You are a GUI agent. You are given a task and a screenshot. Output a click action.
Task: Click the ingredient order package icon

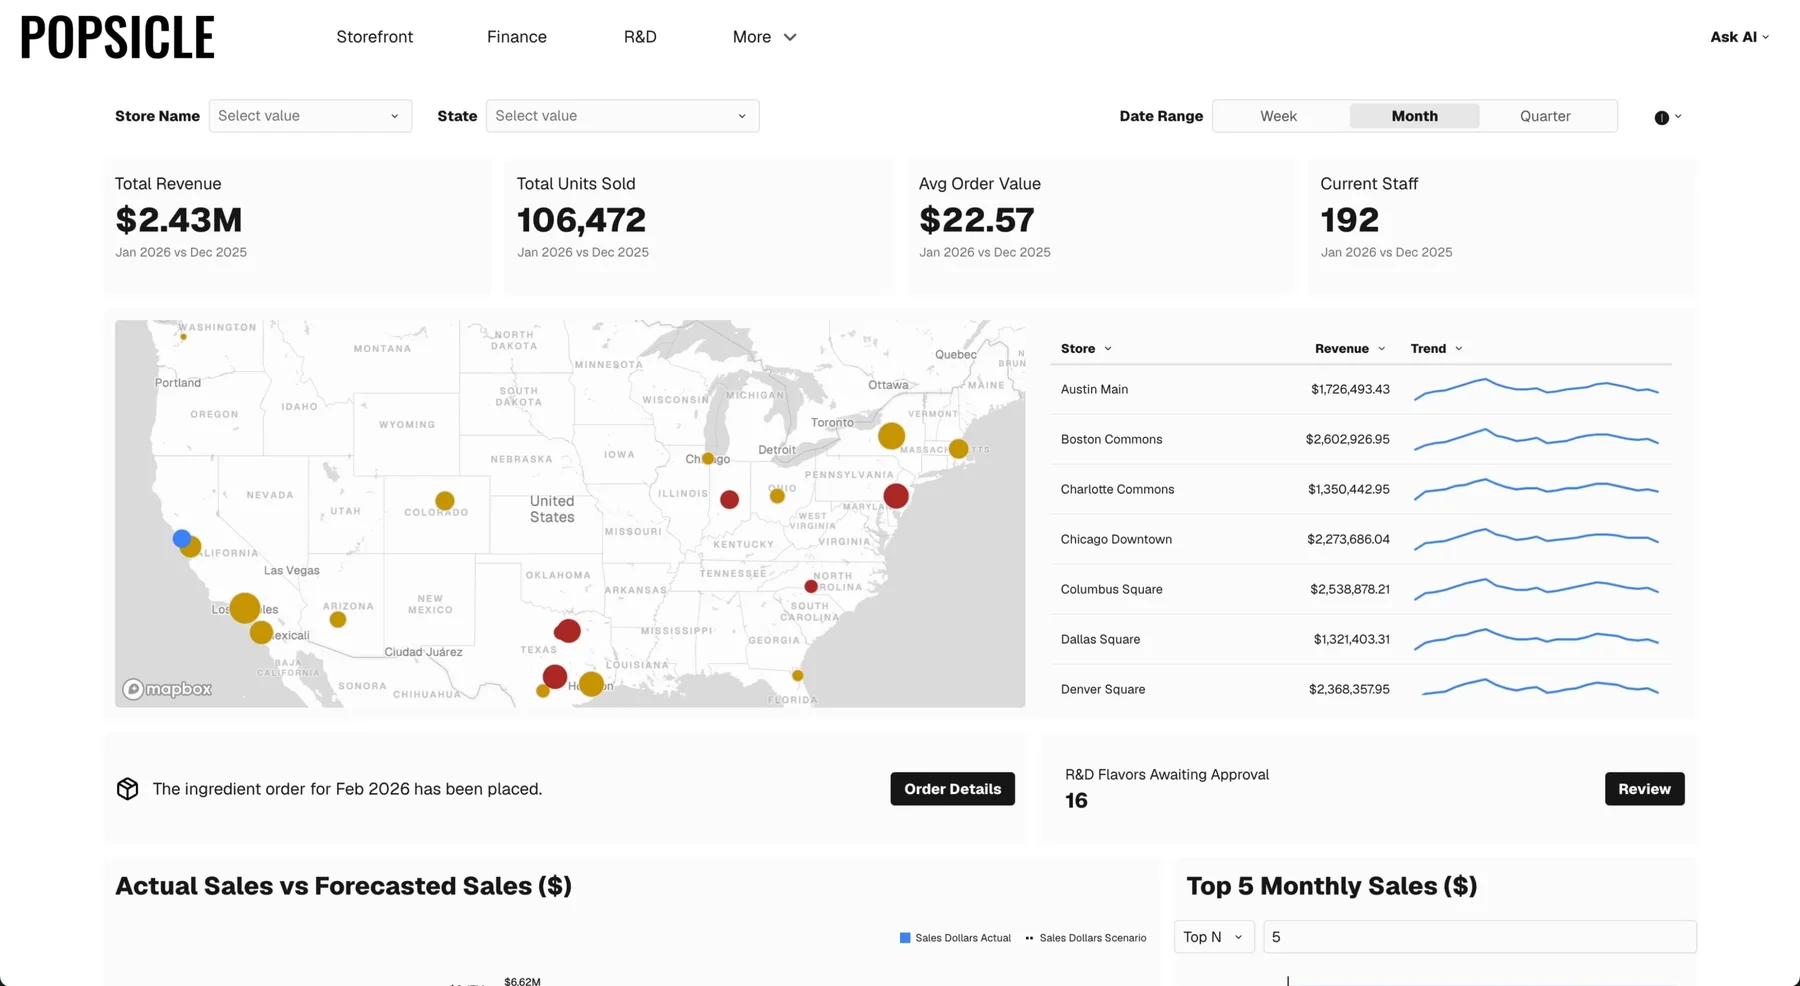(127, 788)
